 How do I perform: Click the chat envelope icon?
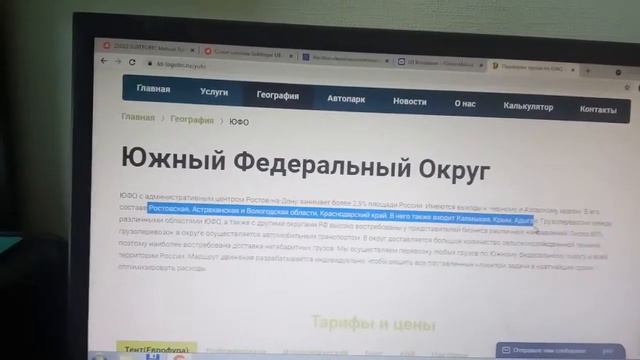pos(506,350)
